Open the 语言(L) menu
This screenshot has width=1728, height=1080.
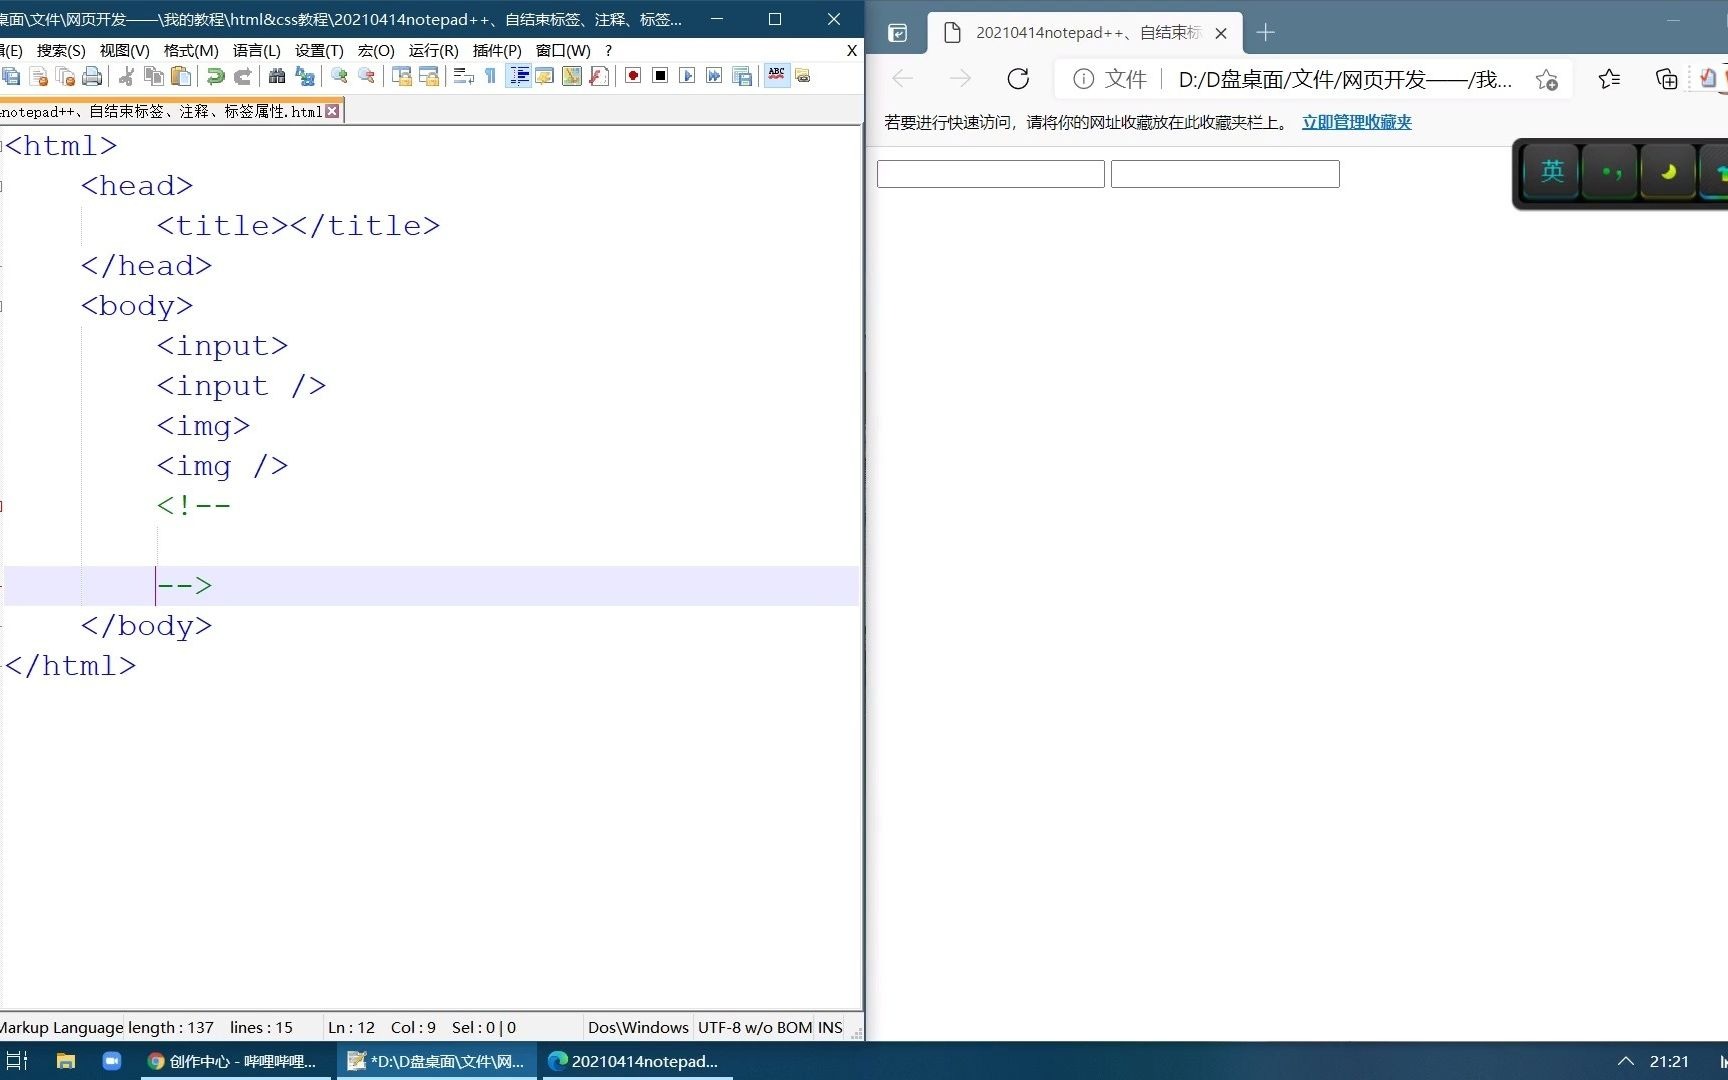tap(257, 50)
